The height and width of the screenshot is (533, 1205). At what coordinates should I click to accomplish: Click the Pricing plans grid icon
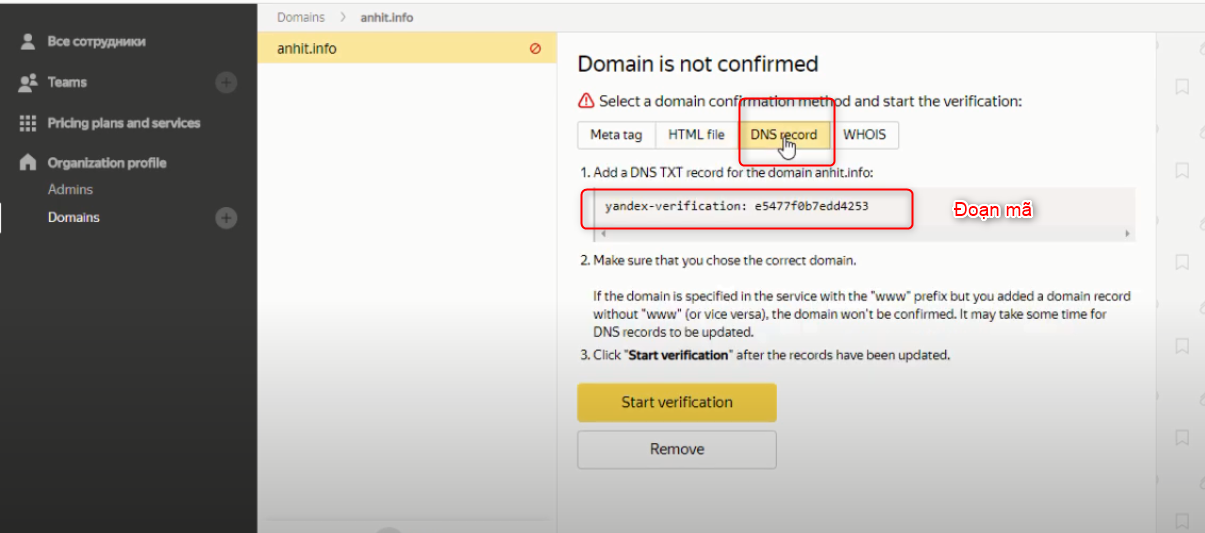click(28, 123)
